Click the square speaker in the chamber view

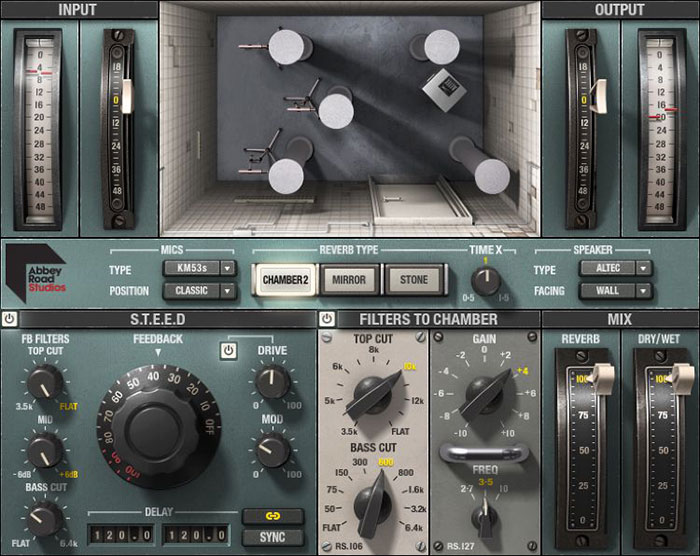tap(444, 90)
